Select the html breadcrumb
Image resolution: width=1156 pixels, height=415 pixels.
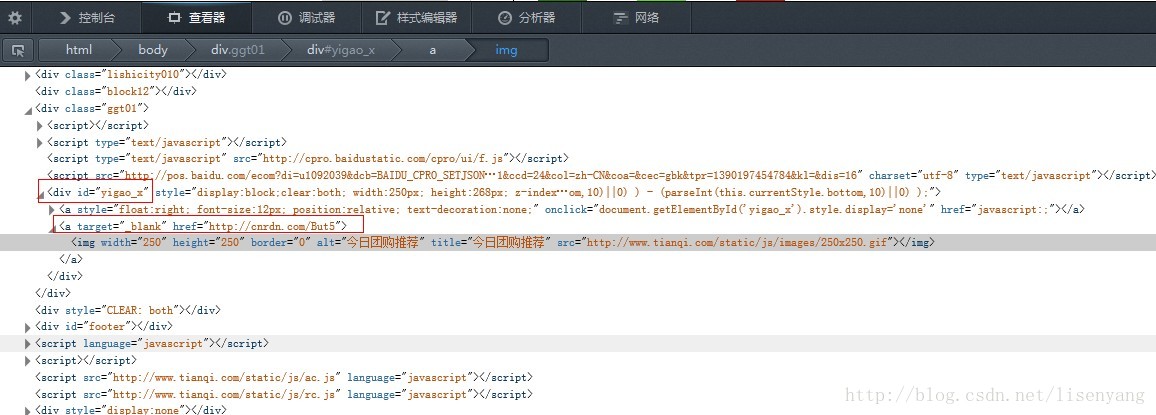79,50
